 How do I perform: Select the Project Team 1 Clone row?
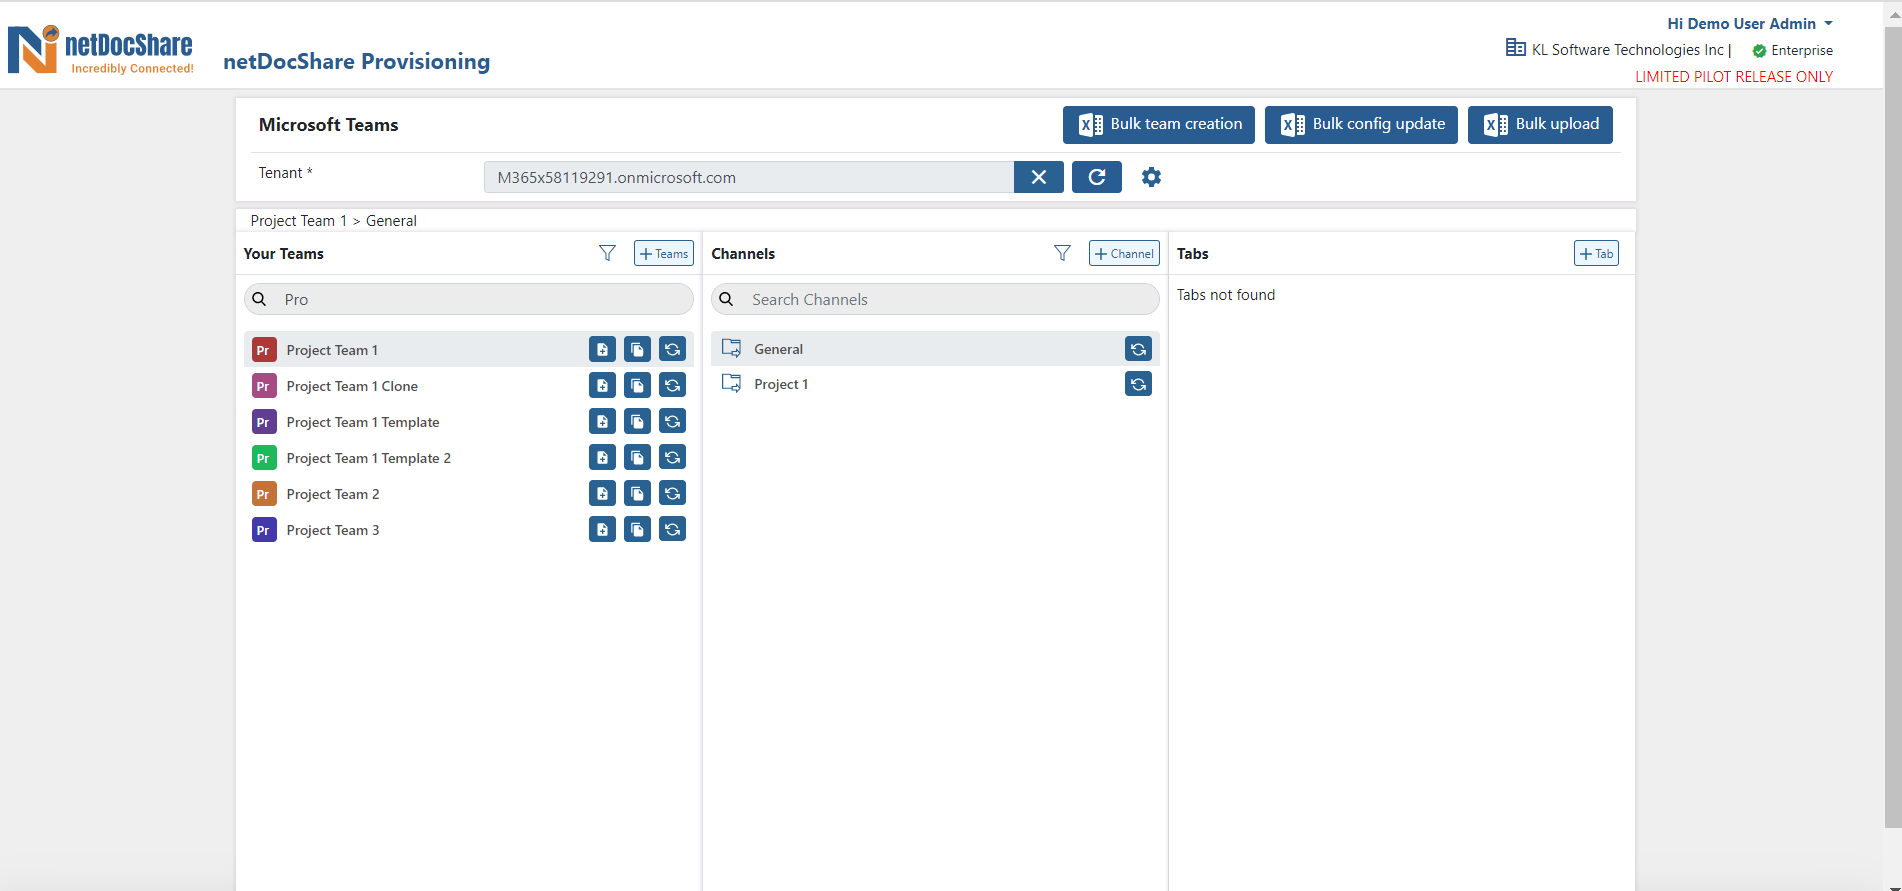point(469,385)
